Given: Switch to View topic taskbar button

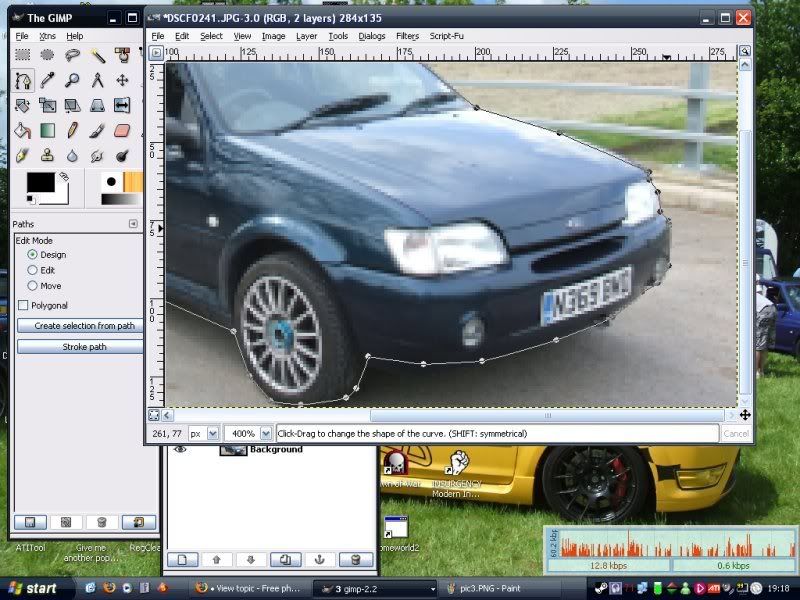Looking at the screenshot, I should tap(248, 589).
